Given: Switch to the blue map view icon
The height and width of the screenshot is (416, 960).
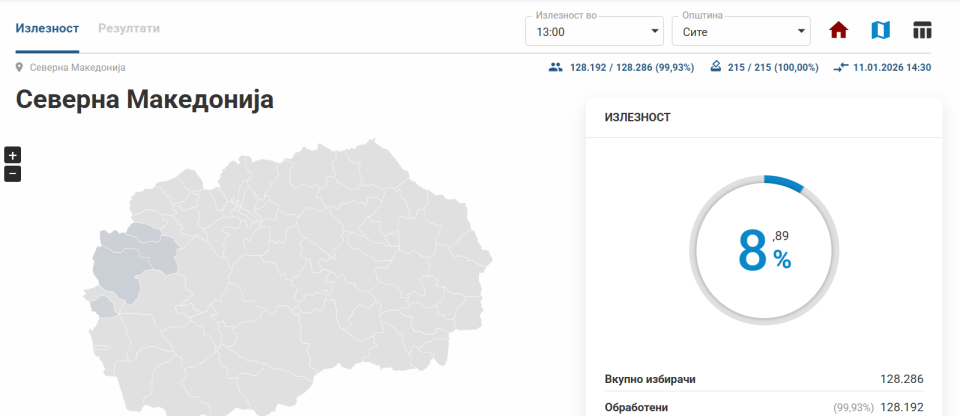Looking at the screenshot, I should point(880,30).
